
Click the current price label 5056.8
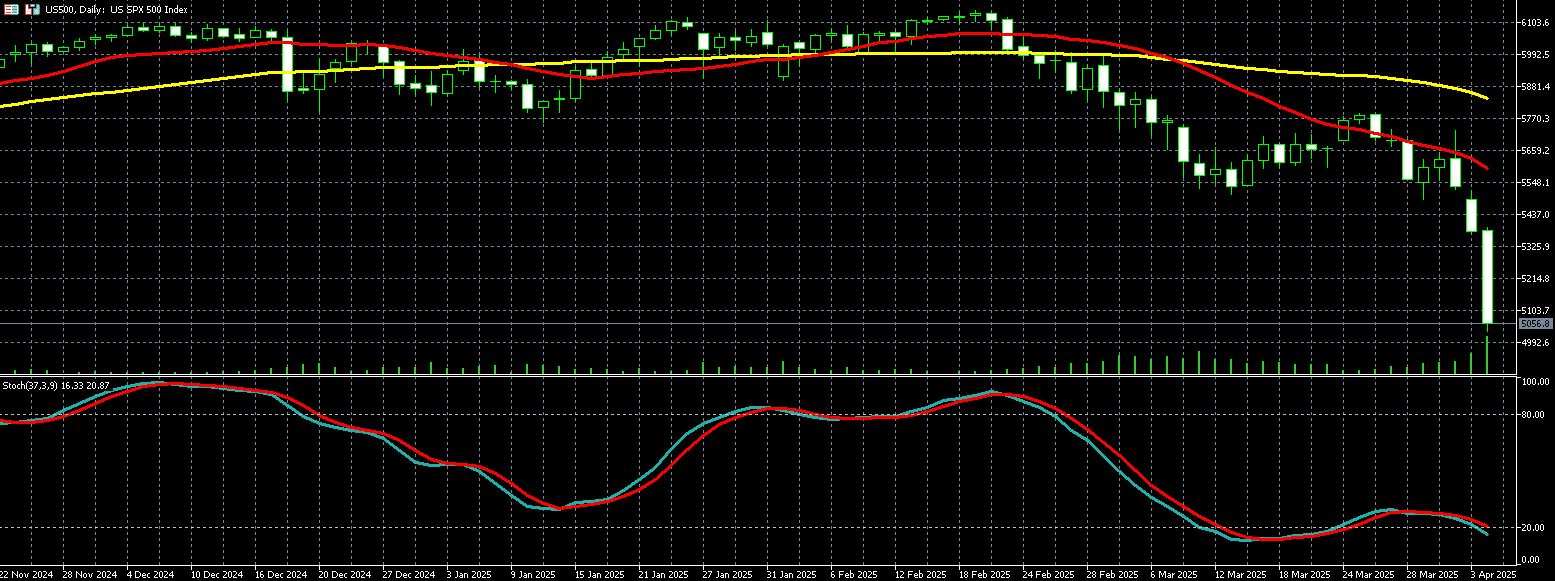coord(1534,324)
